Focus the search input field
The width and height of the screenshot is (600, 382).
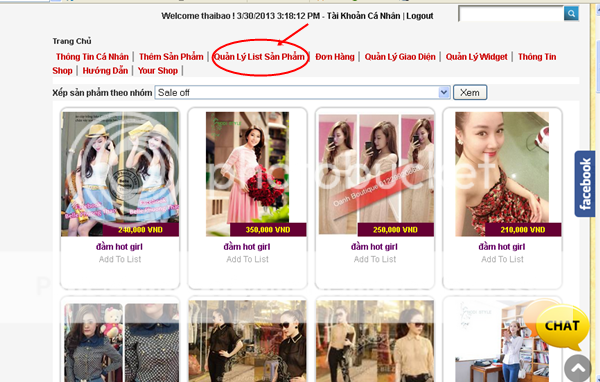[x=511, y=14]
